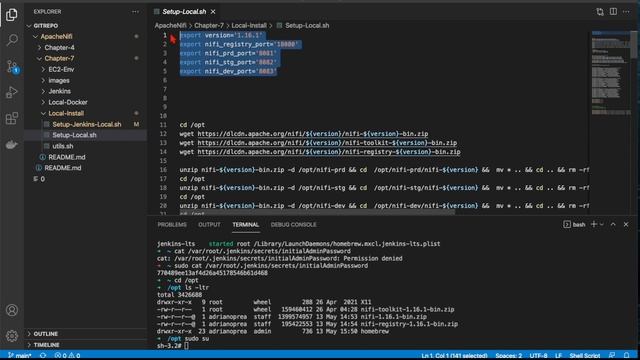Viewport: 640px width, 360px height.
Task: Click the main branch indicator in status bar
Action: point(20,356)
